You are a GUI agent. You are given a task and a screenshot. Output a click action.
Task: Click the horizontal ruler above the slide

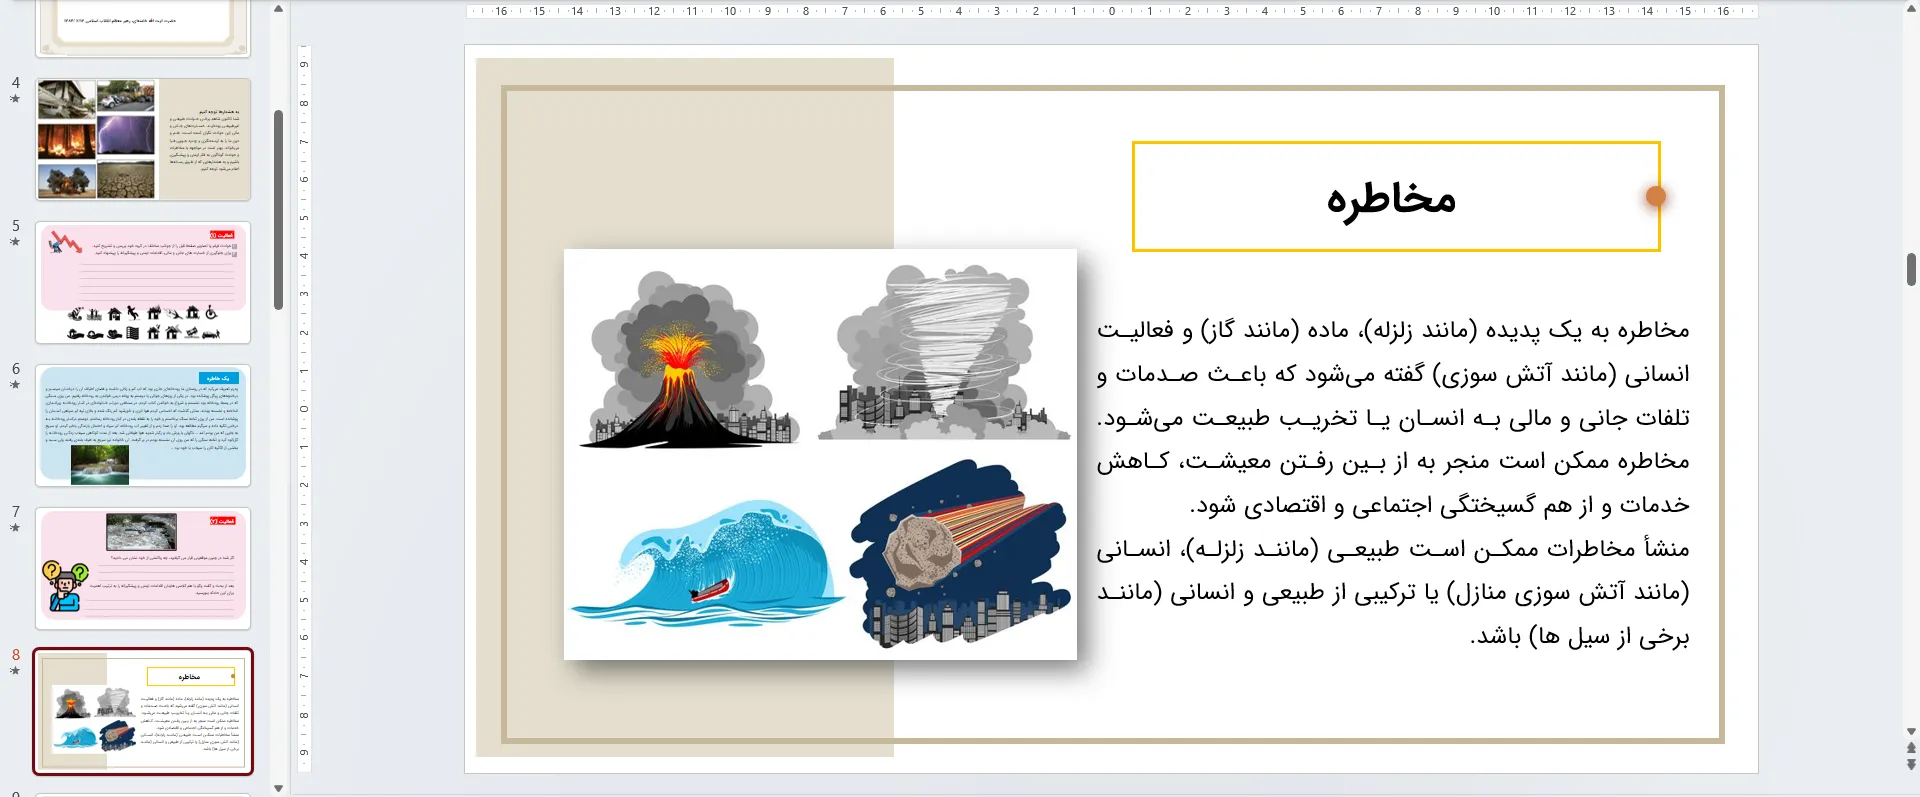click(1111, 11)
